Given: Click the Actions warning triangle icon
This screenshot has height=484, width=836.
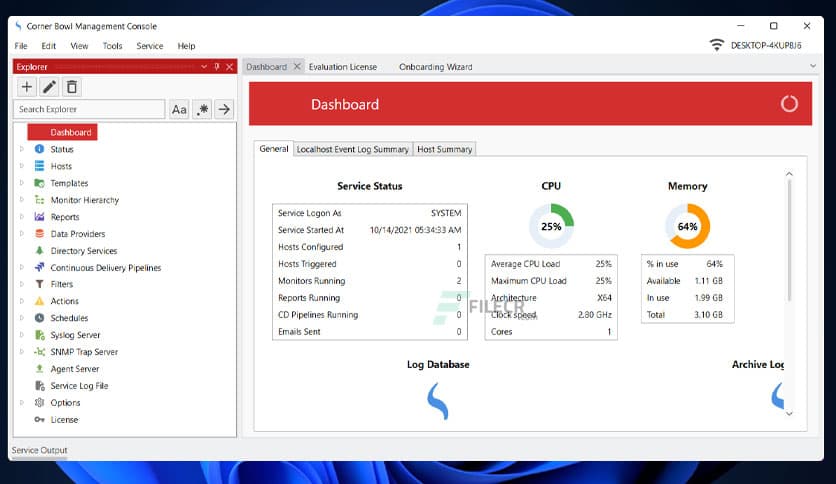Looking at the screenshot, I should coord(39,301).
